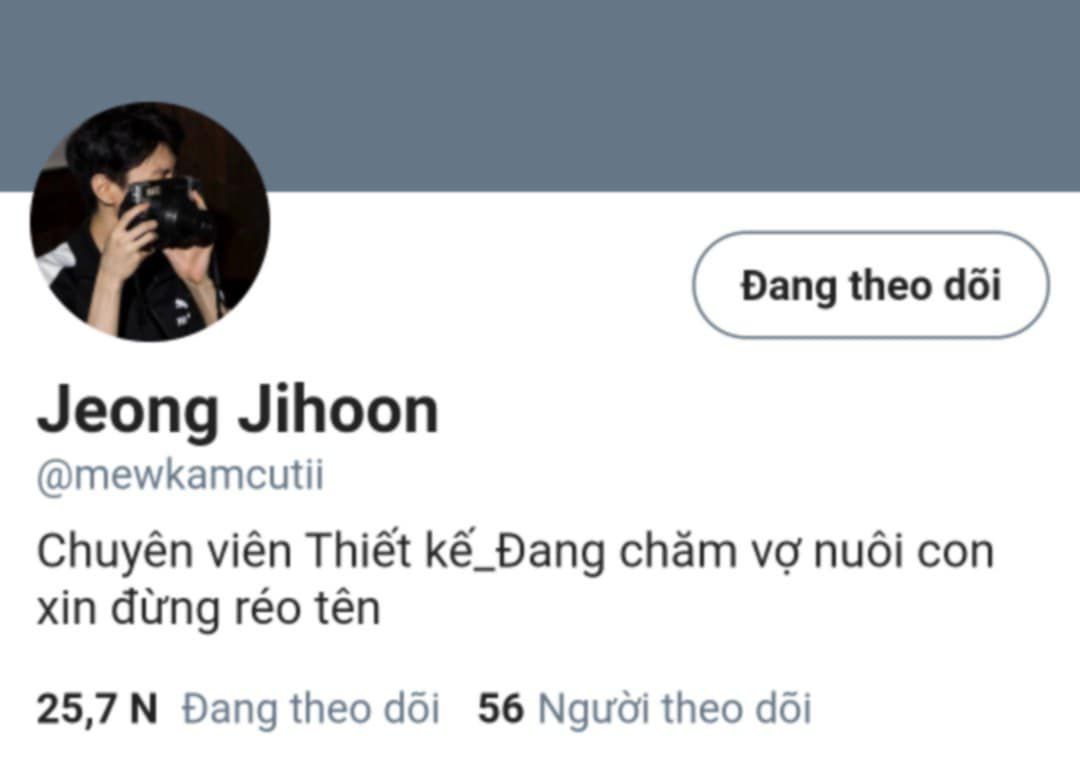Click the number 56 followers count
Viewport: 1080px width, 780px height.
tap(501, 708)
